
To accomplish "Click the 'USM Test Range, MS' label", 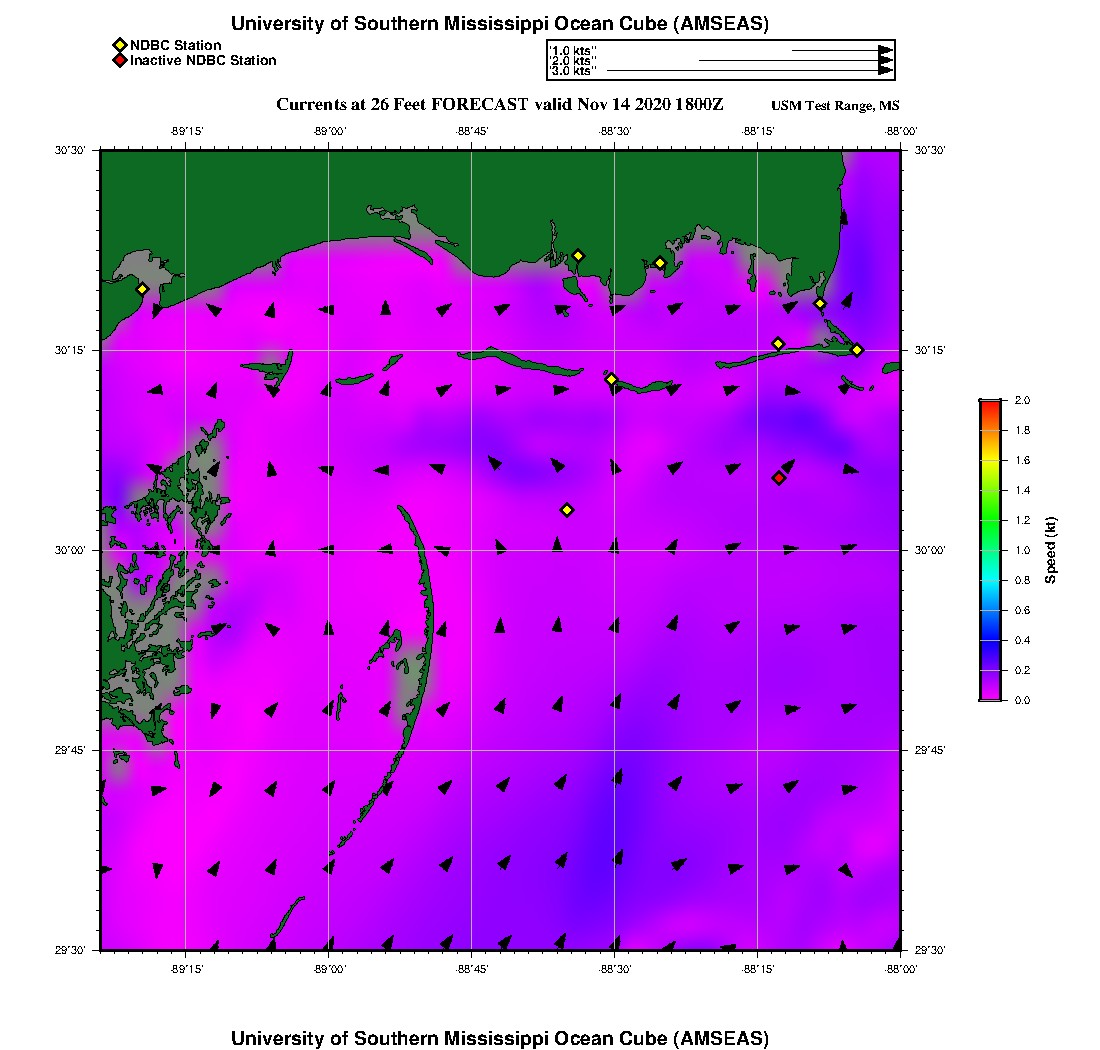I will tap(835, 107).
